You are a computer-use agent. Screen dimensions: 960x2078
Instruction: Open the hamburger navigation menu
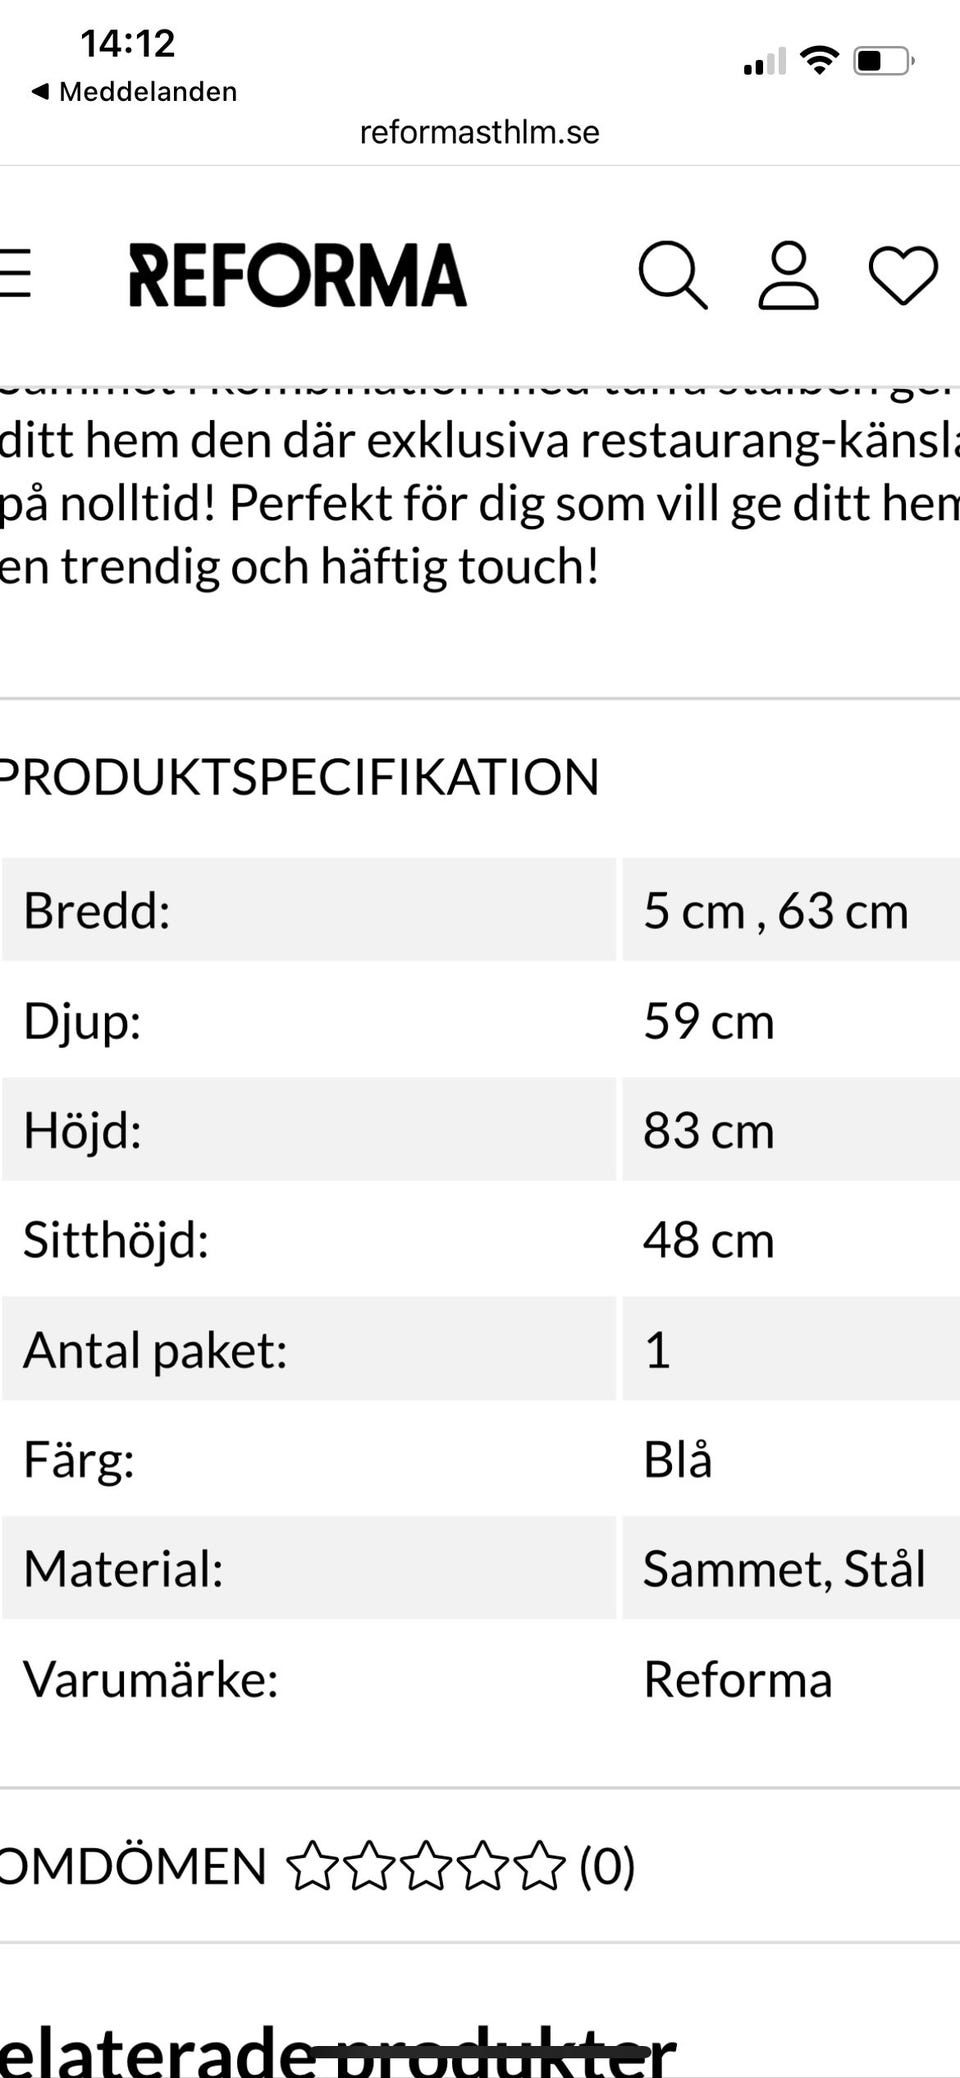16,274
